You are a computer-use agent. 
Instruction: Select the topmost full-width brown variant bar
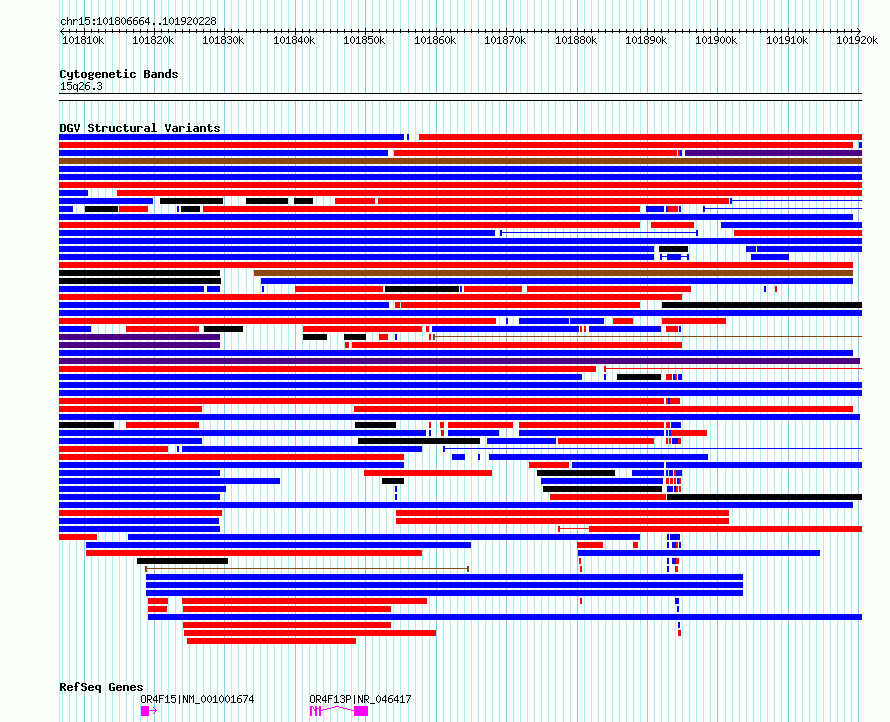[x=460, y=161]
